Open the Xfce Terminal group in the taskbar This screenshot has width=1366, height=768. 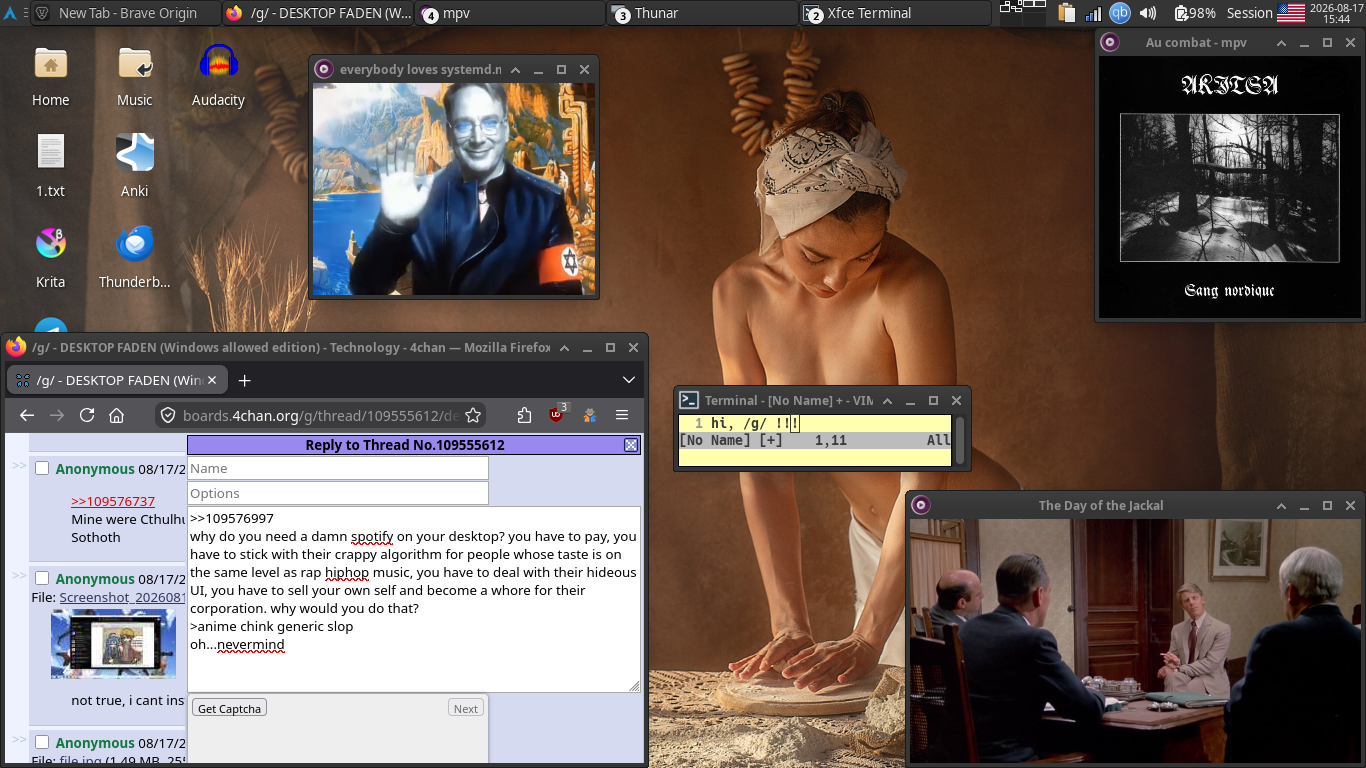[x=895, y=13]
